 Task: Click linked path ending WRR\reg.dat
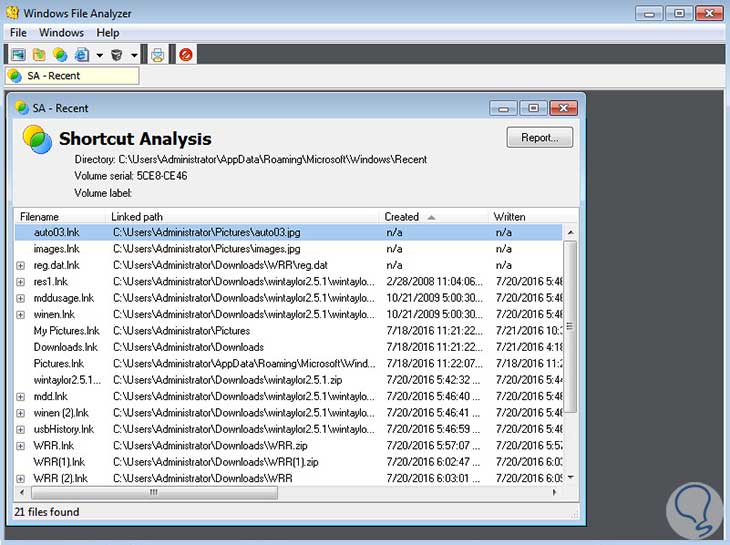[x=220, y=265]
